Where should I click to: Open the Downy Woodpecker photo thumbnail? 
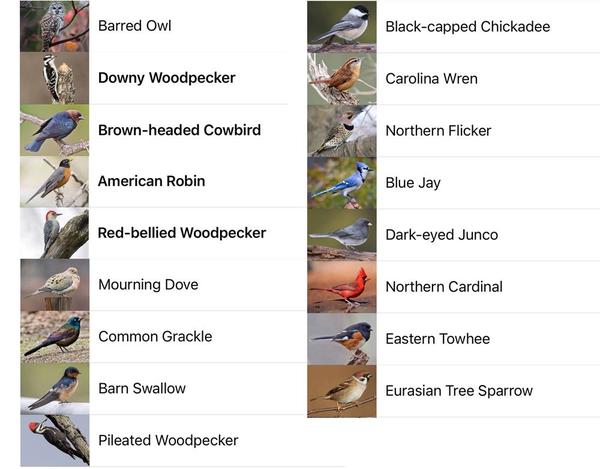(x=54, y=78)
